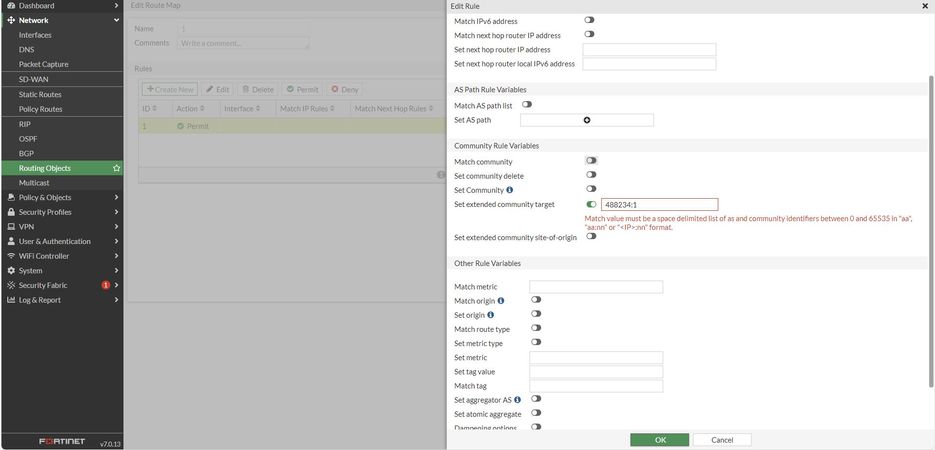Close the Edit Rule panel

pos(924,6)
